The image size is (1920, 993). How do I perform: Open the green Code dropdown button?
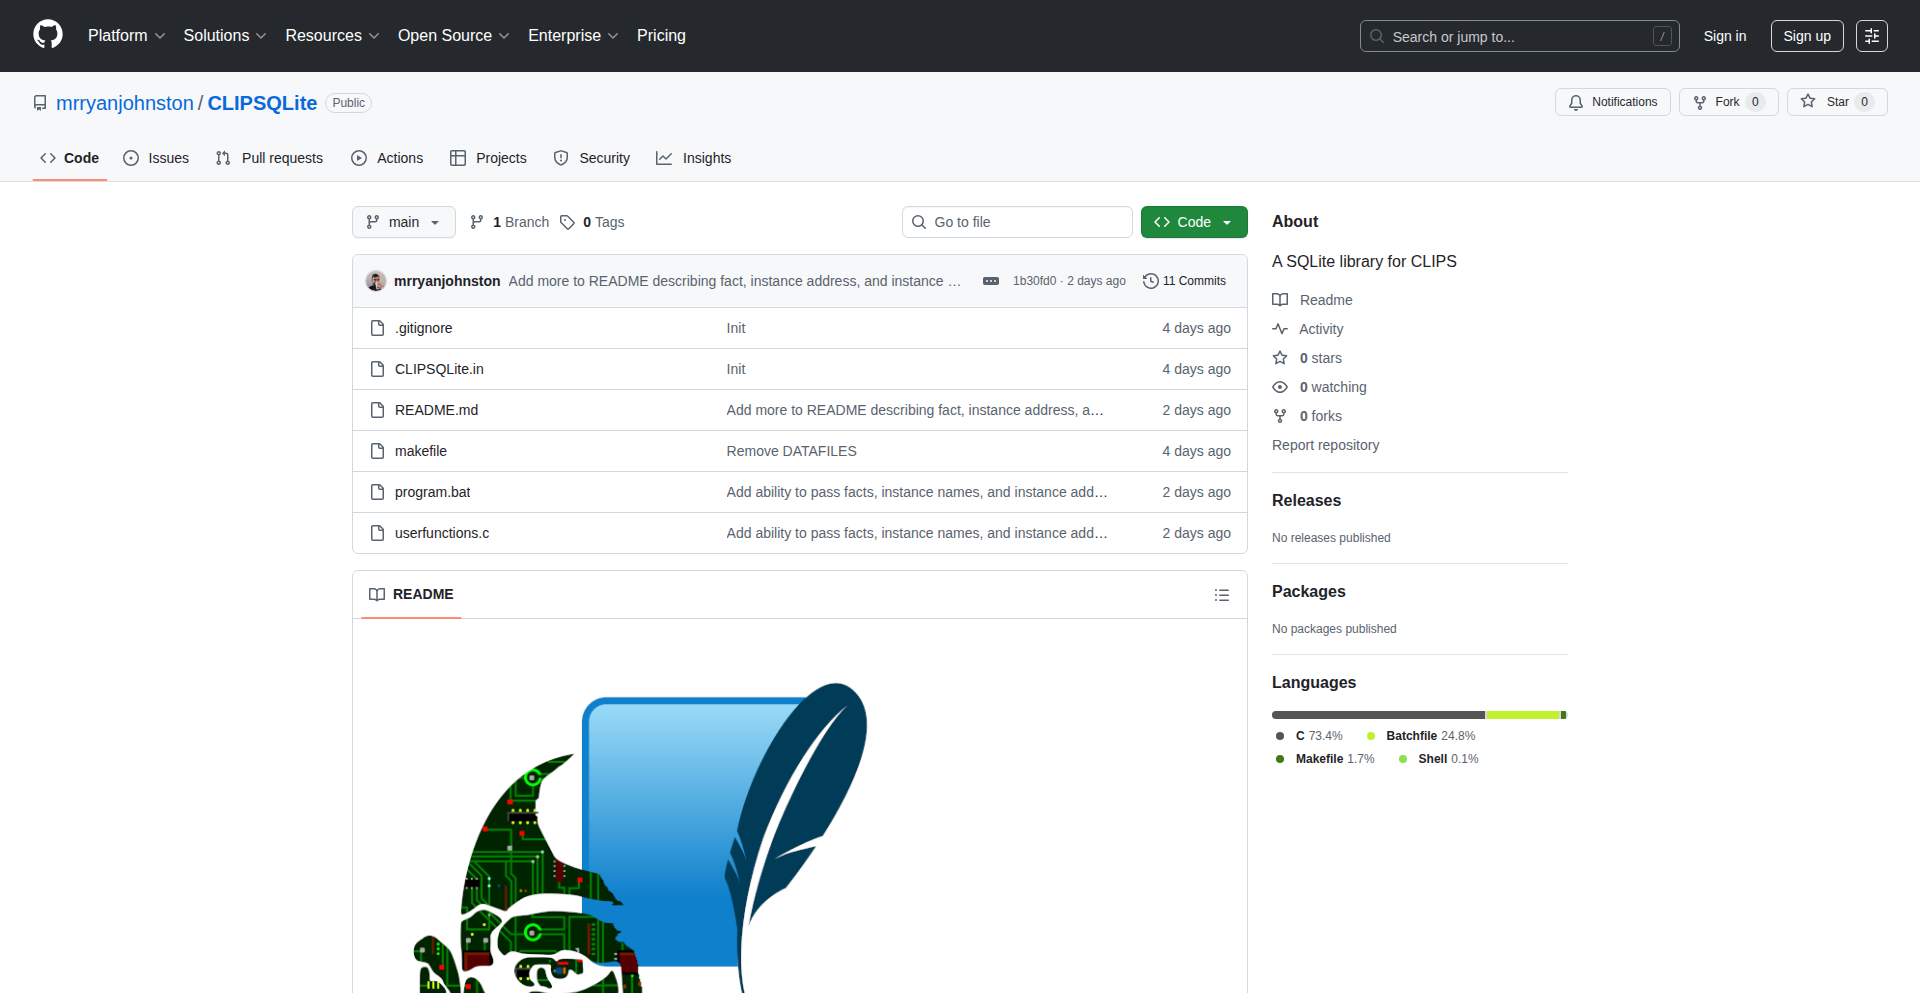(1194, 222)
